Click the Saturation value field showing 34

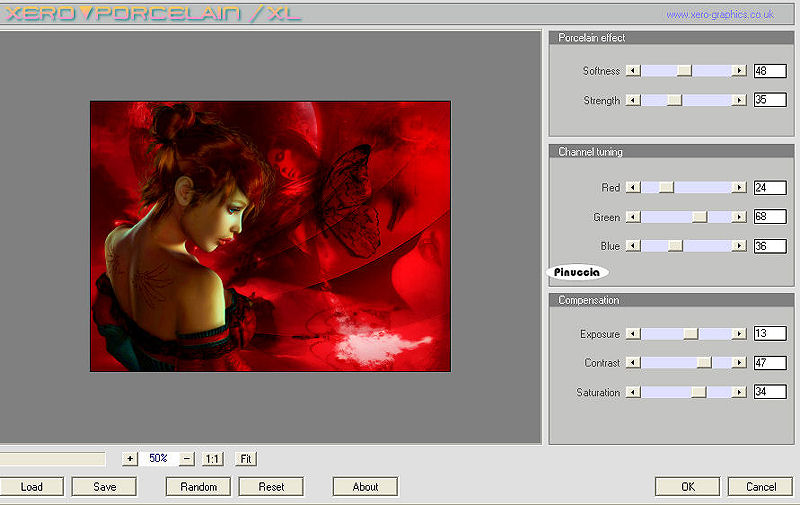pyautogui.click(x=770, y=392)
